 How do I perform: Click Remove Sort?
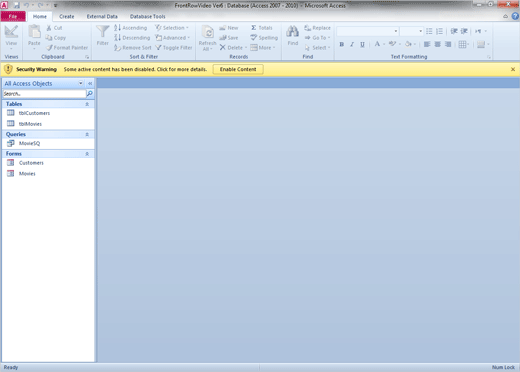click(x=133, y=48)
